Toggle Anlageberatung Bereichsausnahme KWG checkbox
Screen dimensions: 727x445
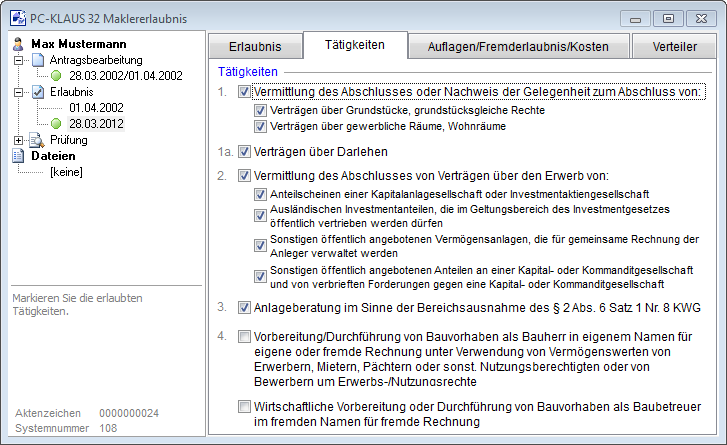click(x=245, y=308)
